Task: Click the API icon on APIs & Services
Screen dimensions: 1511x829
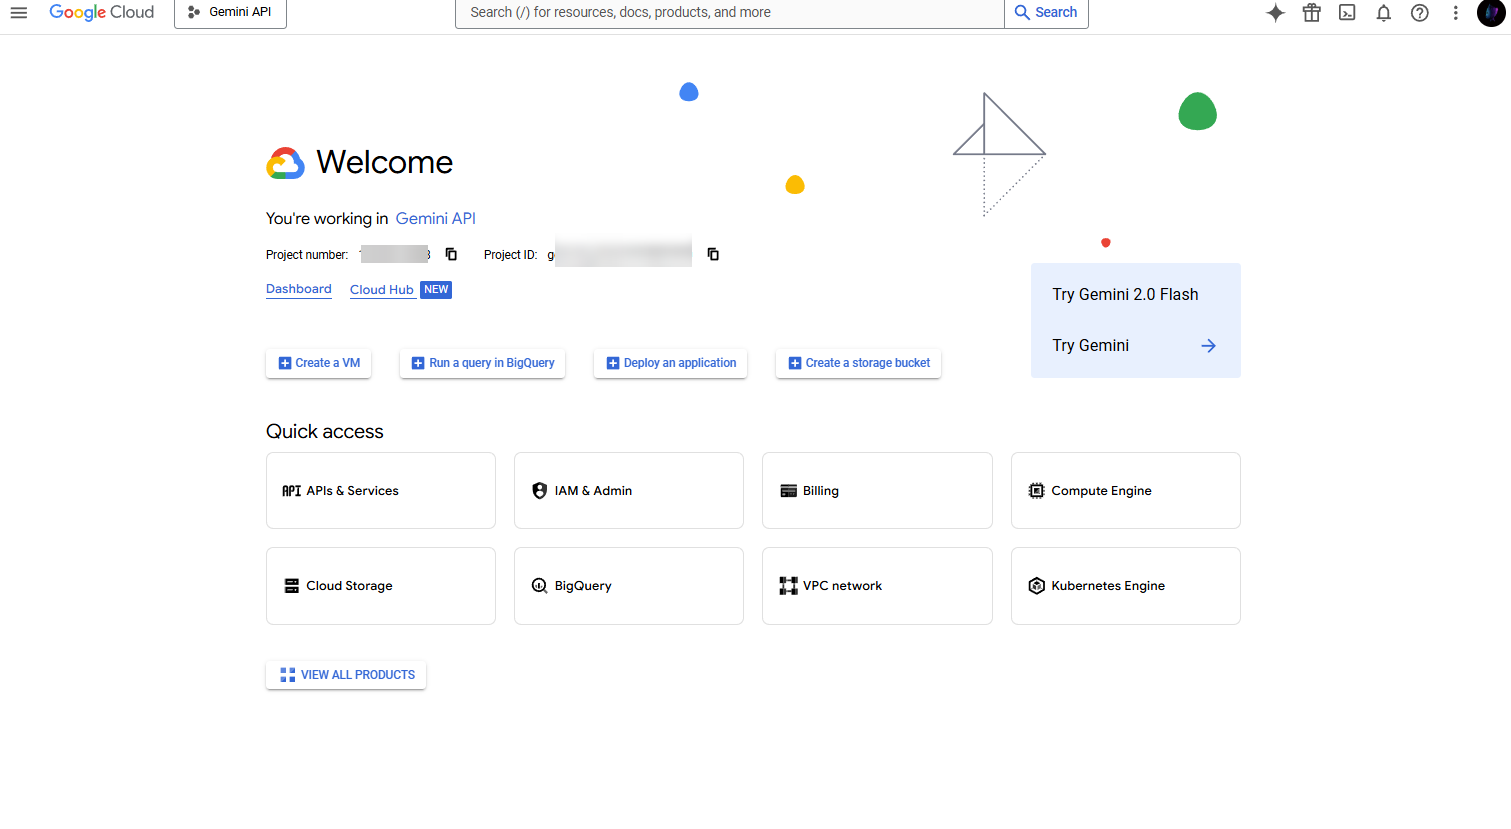Action: 291,491
